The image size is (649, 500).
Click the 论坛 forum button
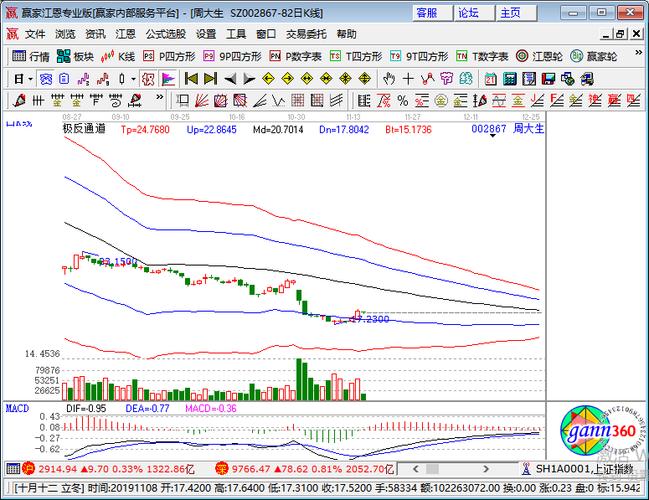(x=474, y=13)
